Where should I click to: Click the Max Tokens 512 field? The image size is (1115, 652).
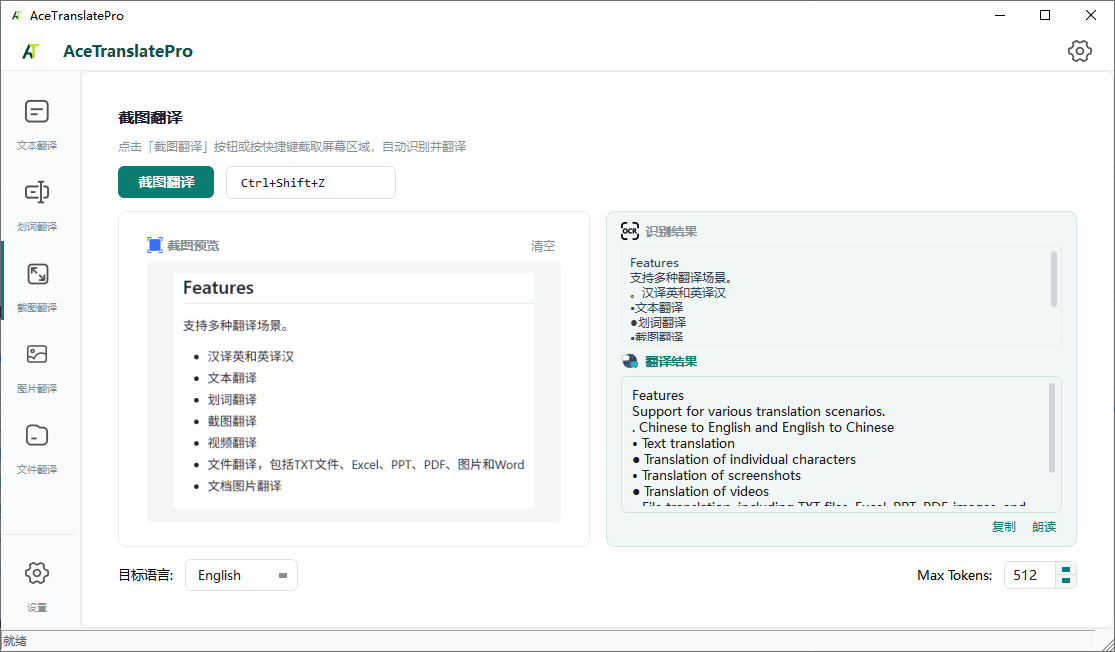(x=1029, y=575)
